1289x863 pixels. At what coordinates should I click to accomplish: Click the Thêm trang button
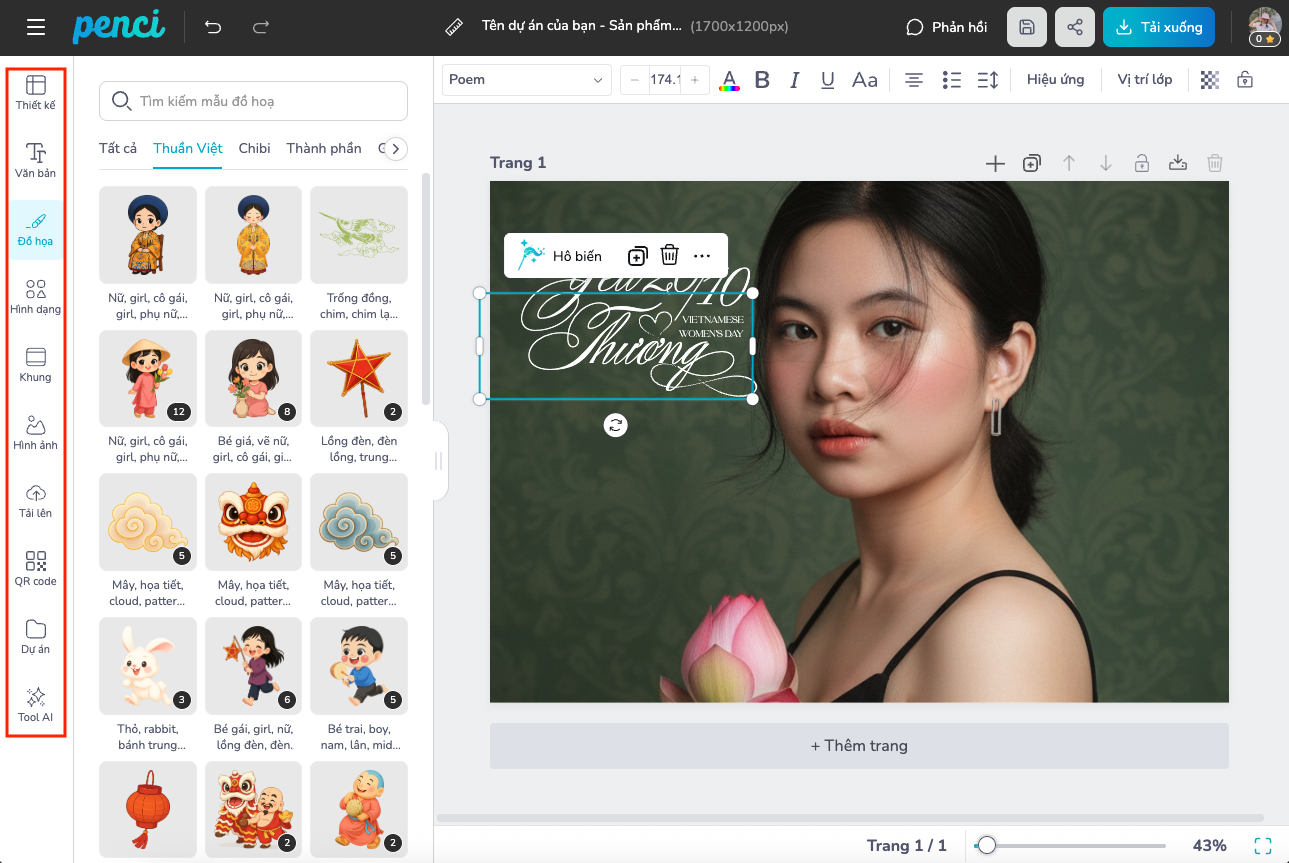pos(859,746)
